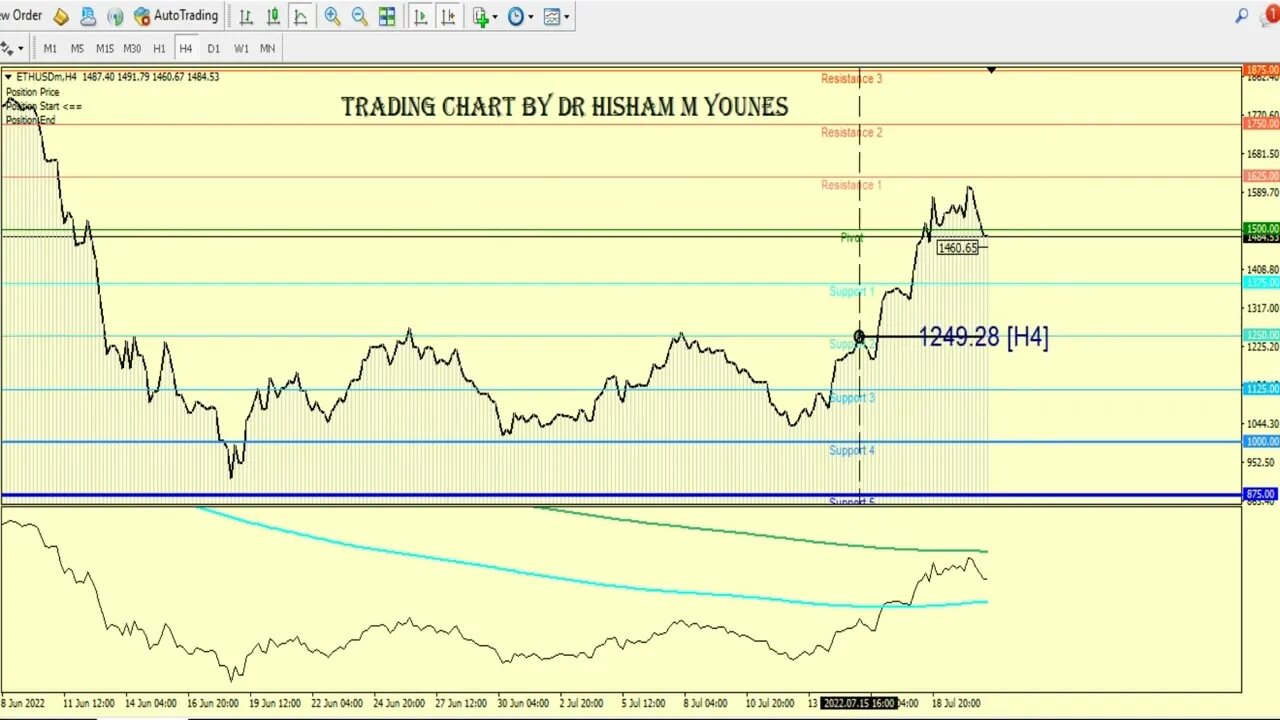The width and height of the screenshot is (1280, 720).
Task: Click the 1249.28 [H4] price label
Action: tap(983, 337)
